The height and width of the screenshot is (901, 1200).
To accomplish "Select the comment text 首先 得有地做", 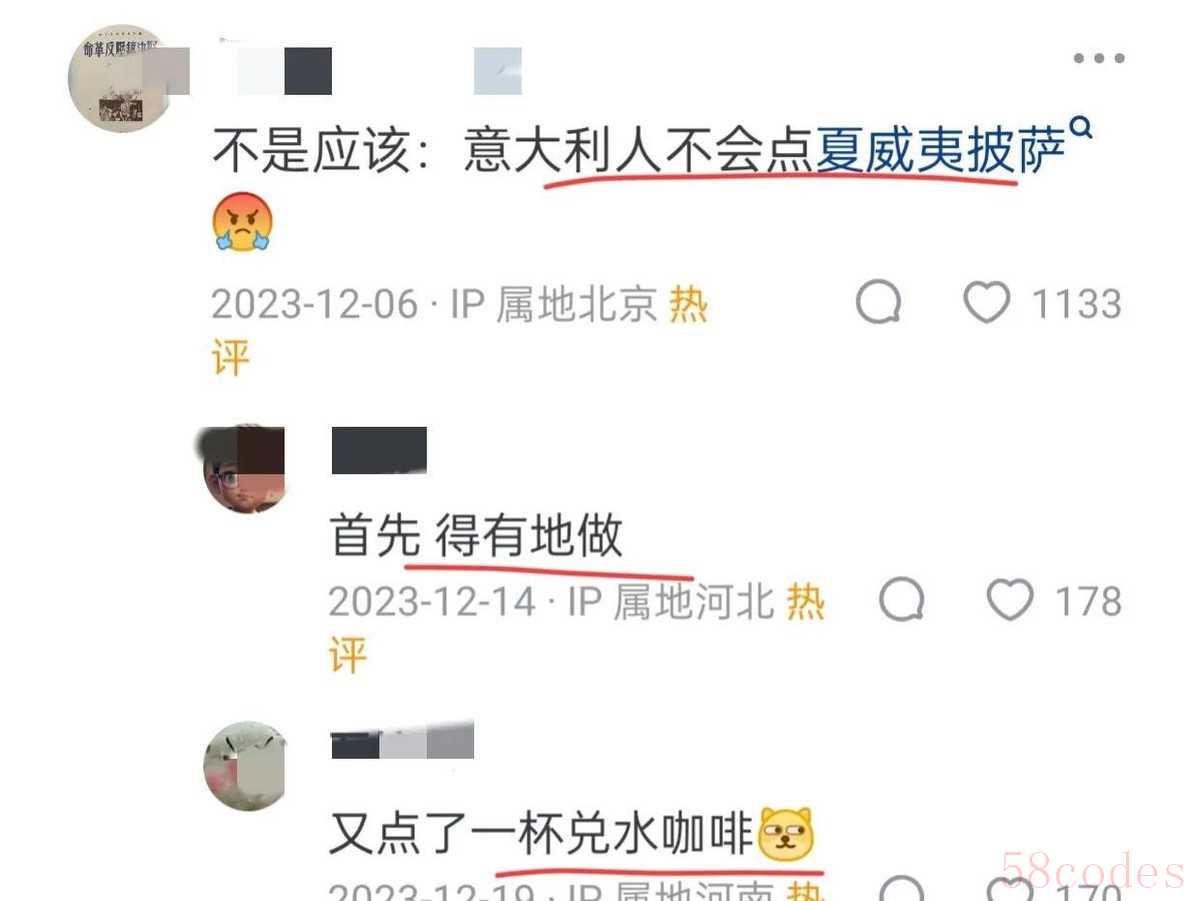I will (477, 535).
